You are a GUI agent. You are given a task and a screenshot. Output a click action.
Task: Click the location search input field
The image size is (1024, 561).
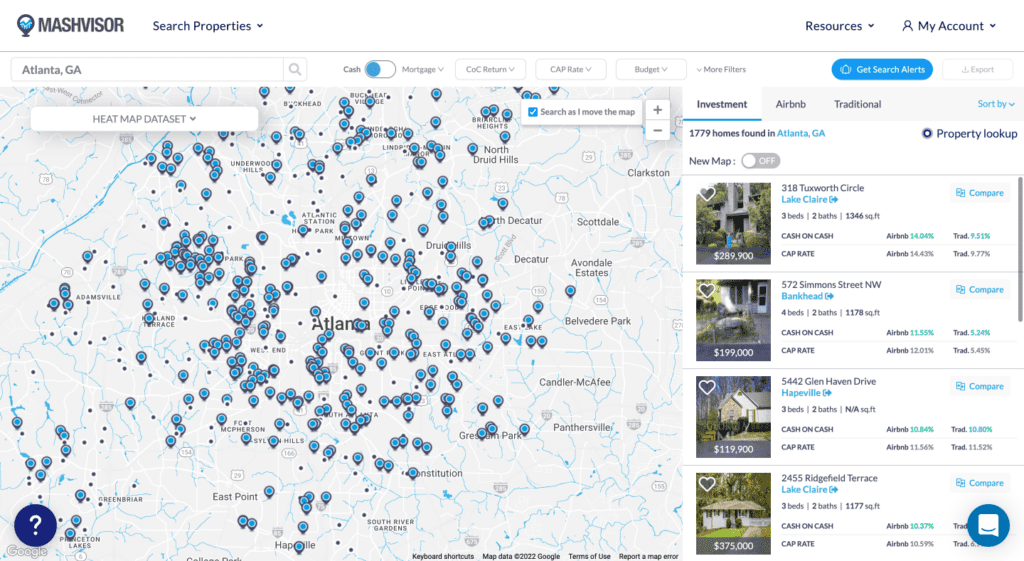click(147, 69)
